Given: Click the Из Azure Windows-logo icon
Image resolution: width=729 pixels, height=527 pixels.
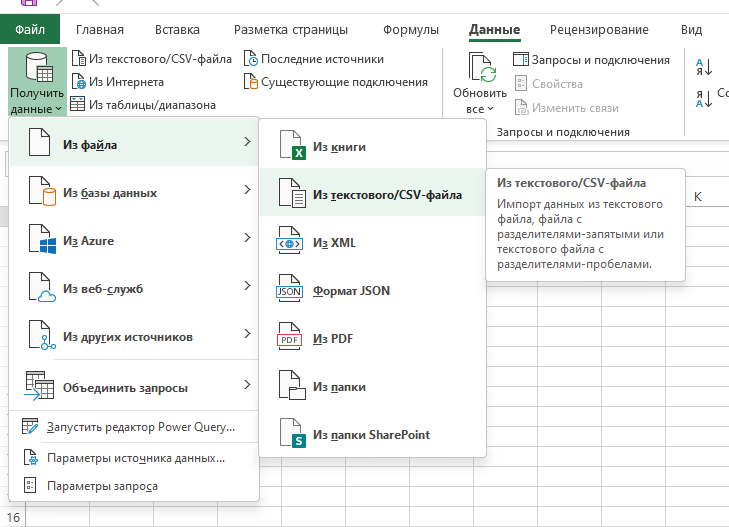Looking at the screenshot, I should click(x=42, y=238).
